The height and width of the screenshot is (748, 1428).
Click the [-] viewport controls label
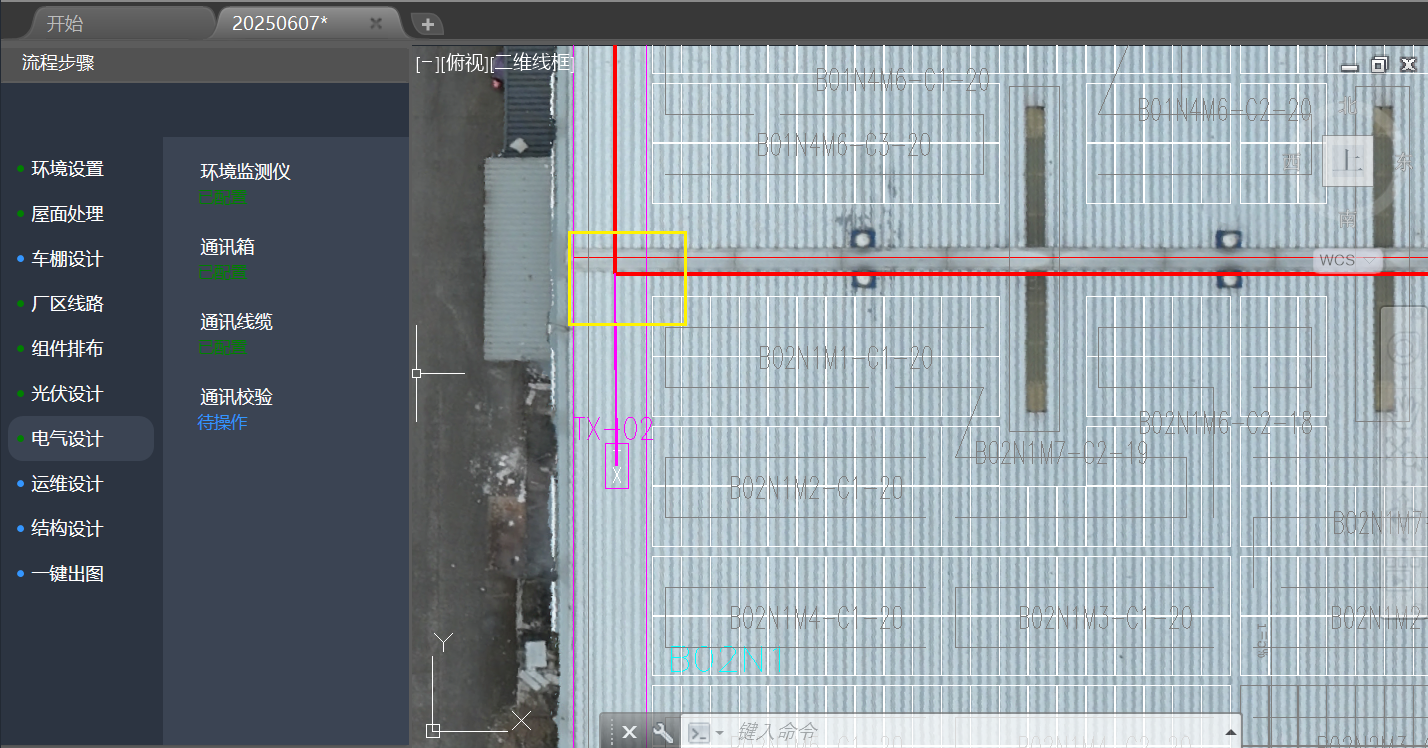(427, 63)
